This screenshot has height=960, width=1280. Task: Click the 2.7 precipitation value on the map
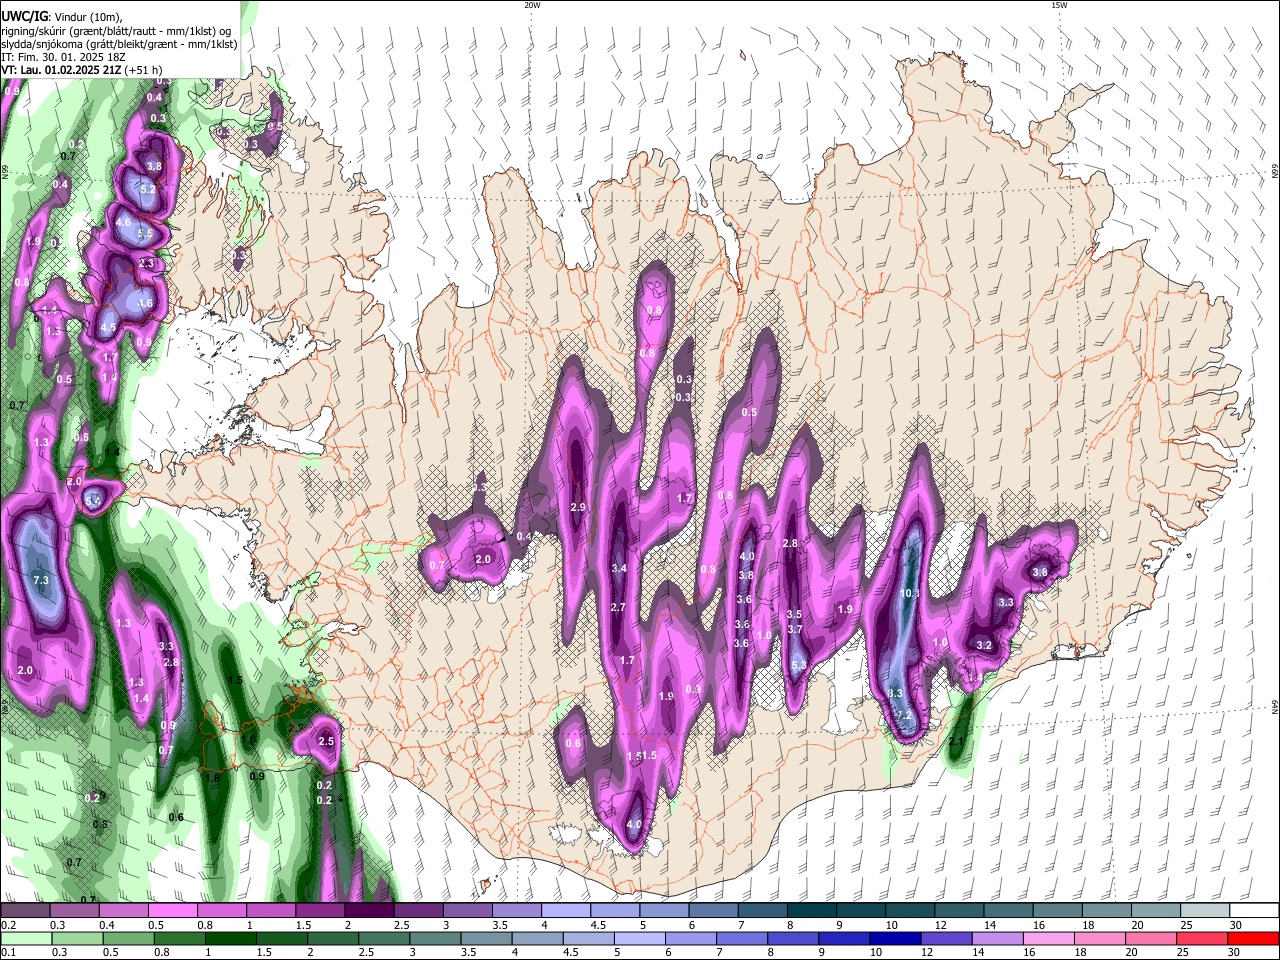click(617, 607)
